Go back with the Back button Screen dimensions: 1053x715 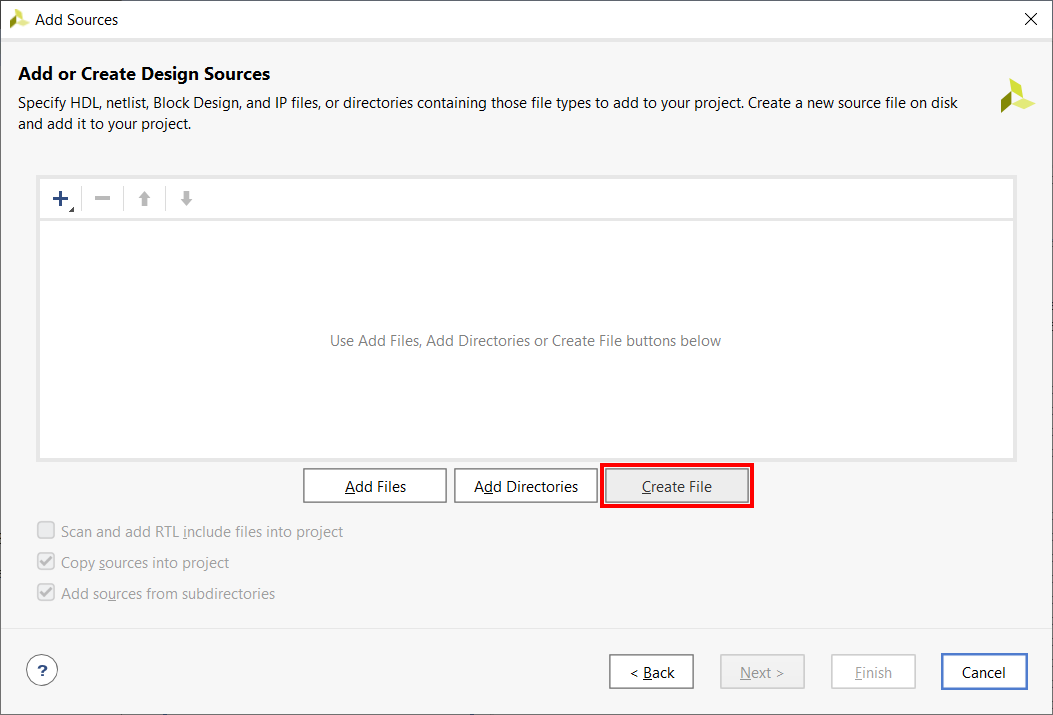pos(651,672)
